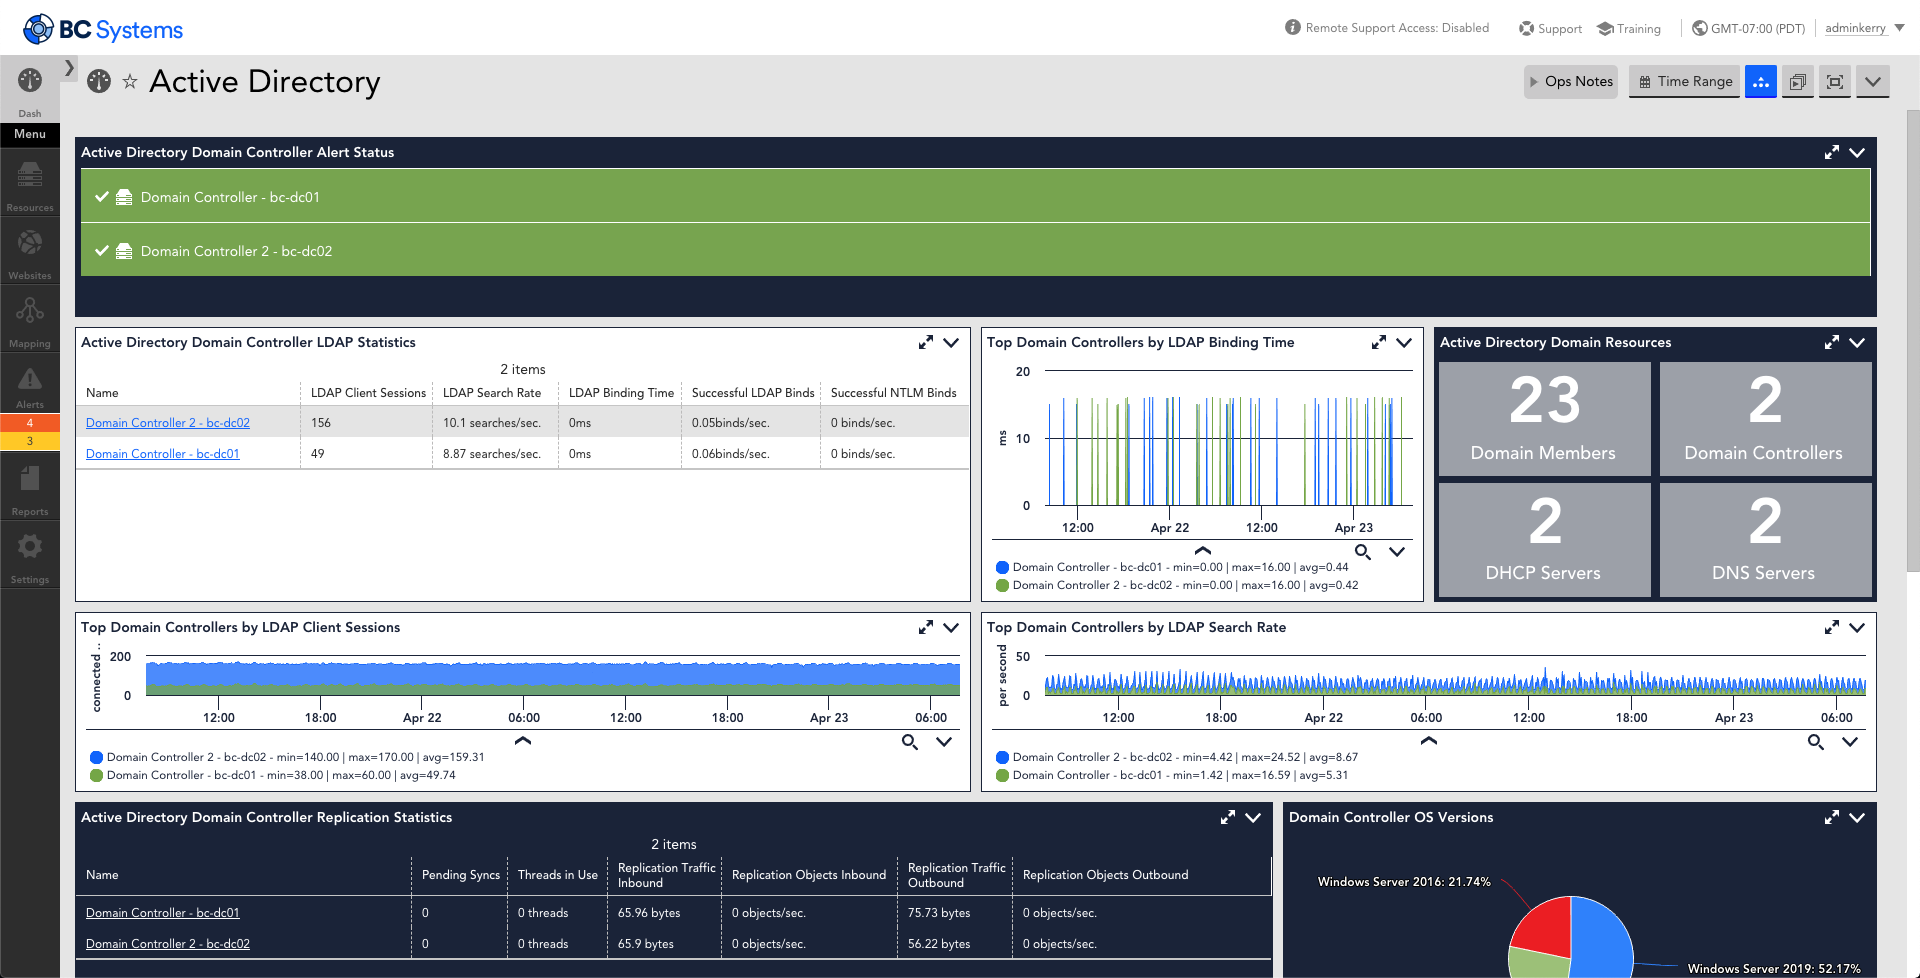
Task: Click the page vertical scrollbar
Action: [1913, 340]
